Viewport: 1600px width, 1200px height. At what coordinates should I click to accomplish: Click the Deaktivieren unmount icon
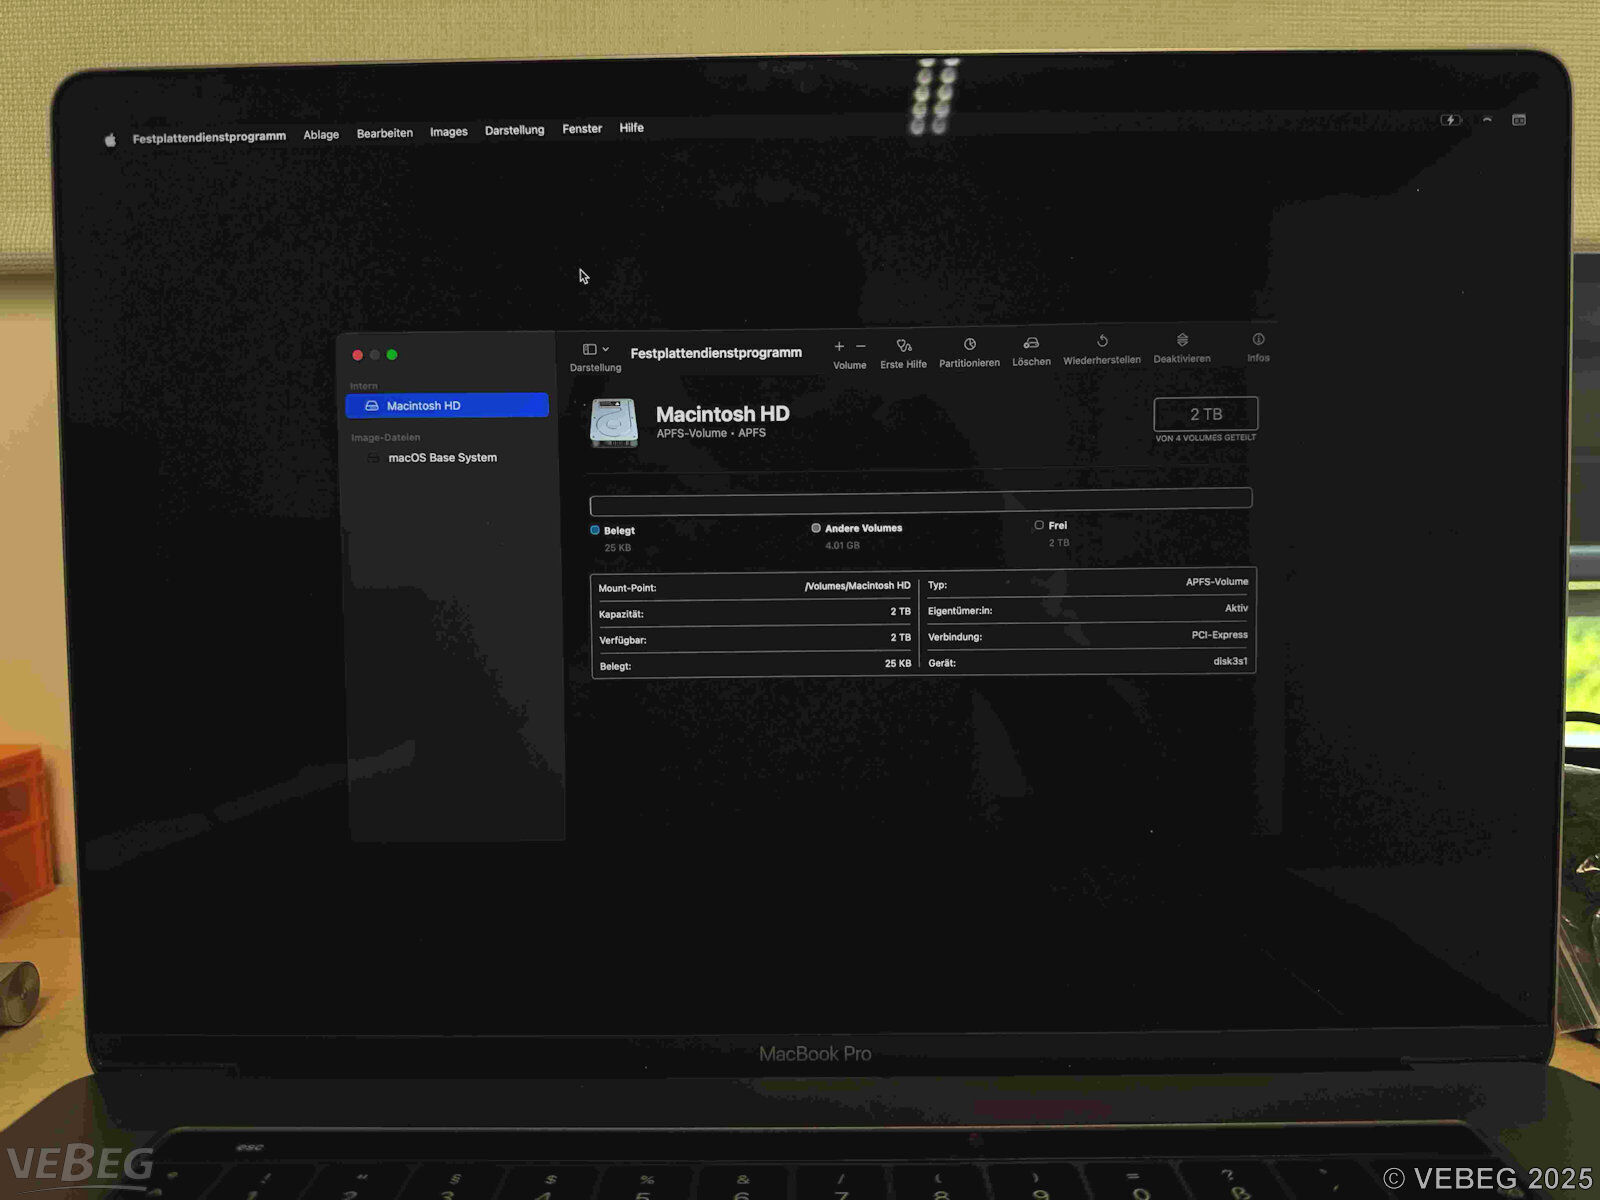coord(1182,341)
